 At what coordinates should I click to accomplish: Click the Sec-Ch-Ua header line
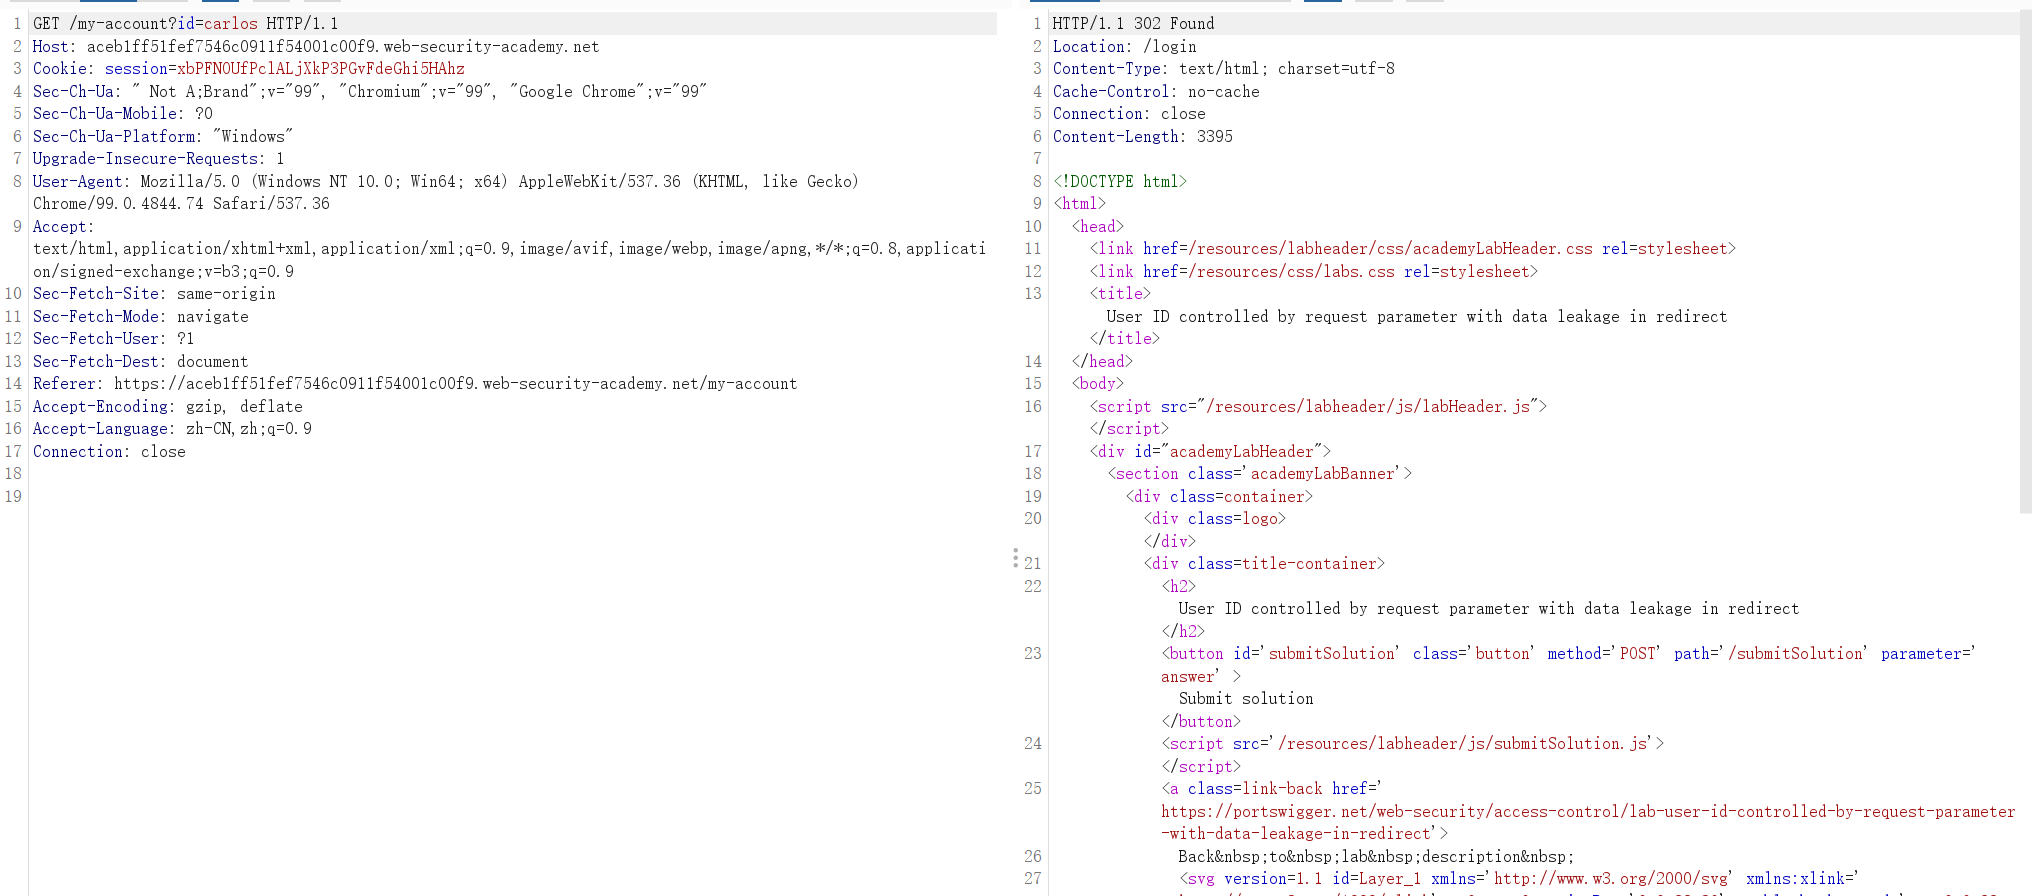[x=370, y=91]
